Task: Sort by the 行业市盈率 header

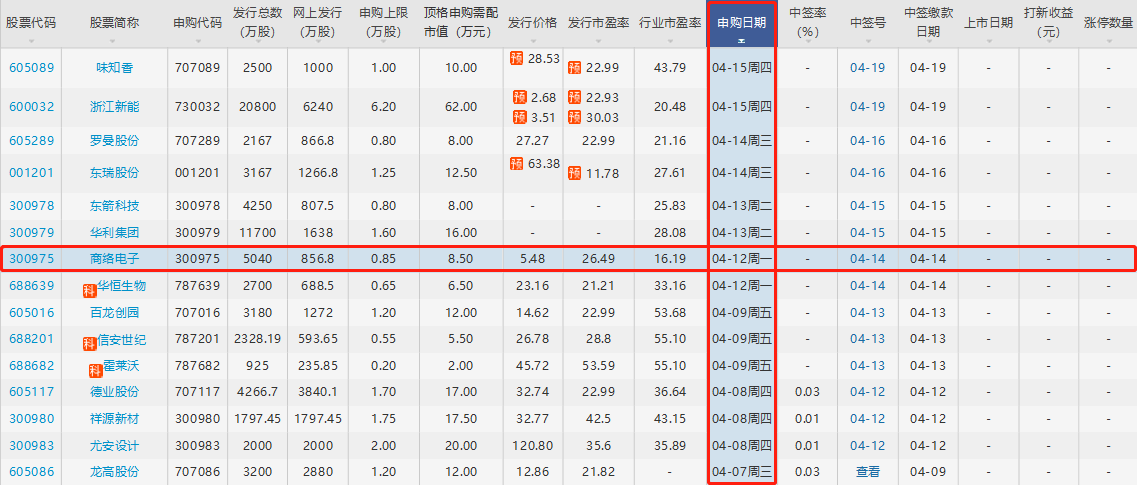Action: [x=670, y=23]
